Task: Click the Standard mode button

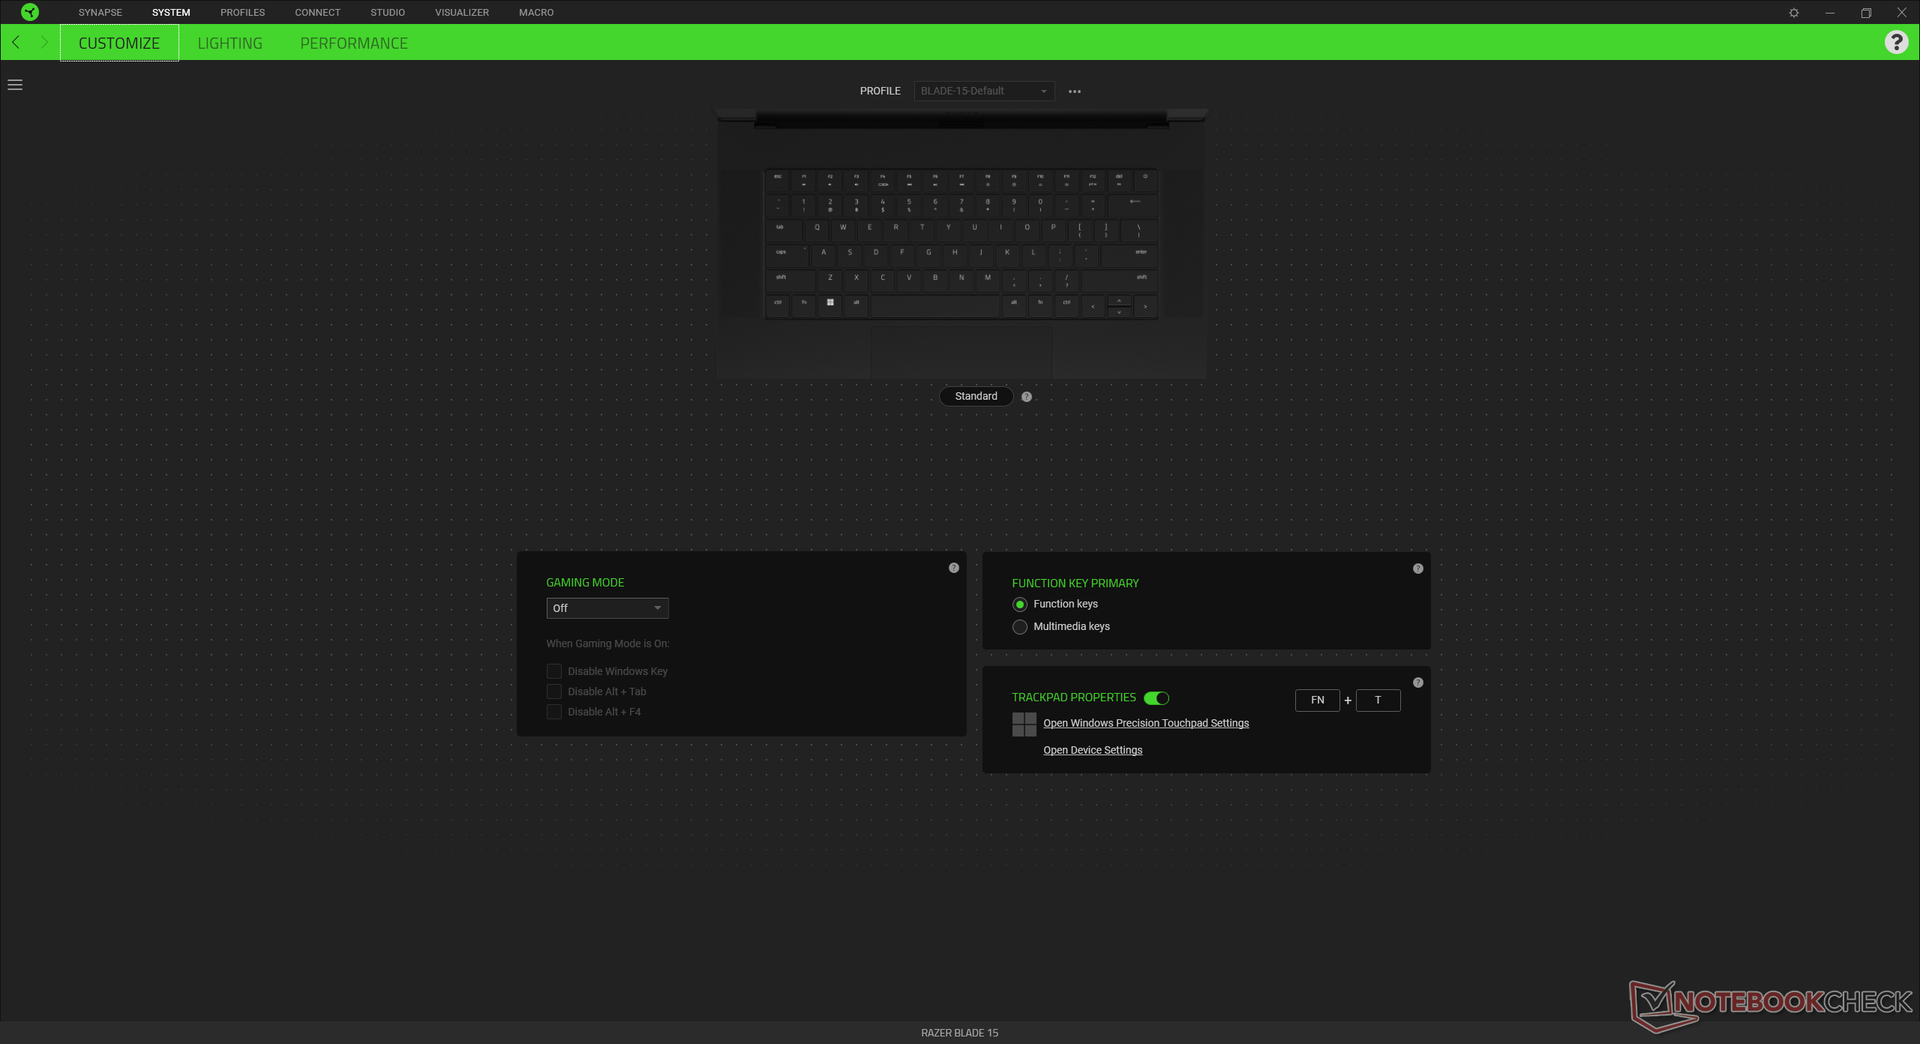Action: point(976,397)
